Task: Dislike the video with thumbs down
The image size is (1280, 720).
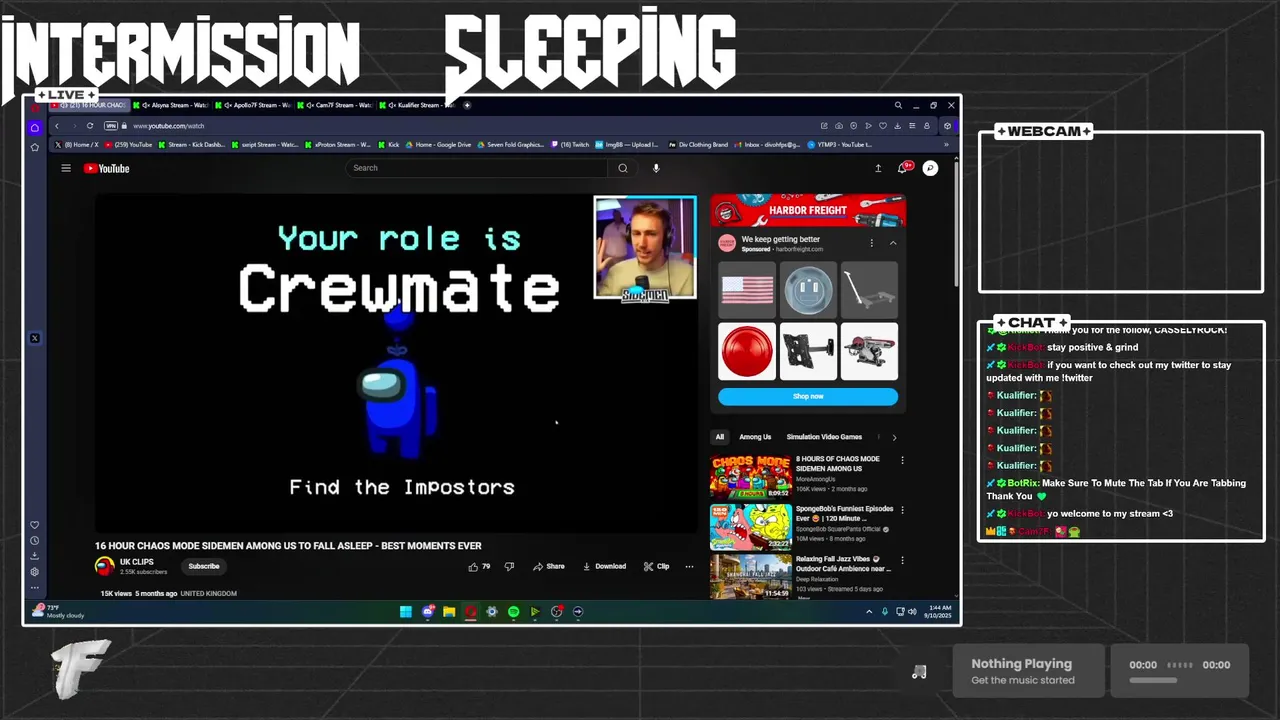Action: pyautogui.click(x=509, y=566)
